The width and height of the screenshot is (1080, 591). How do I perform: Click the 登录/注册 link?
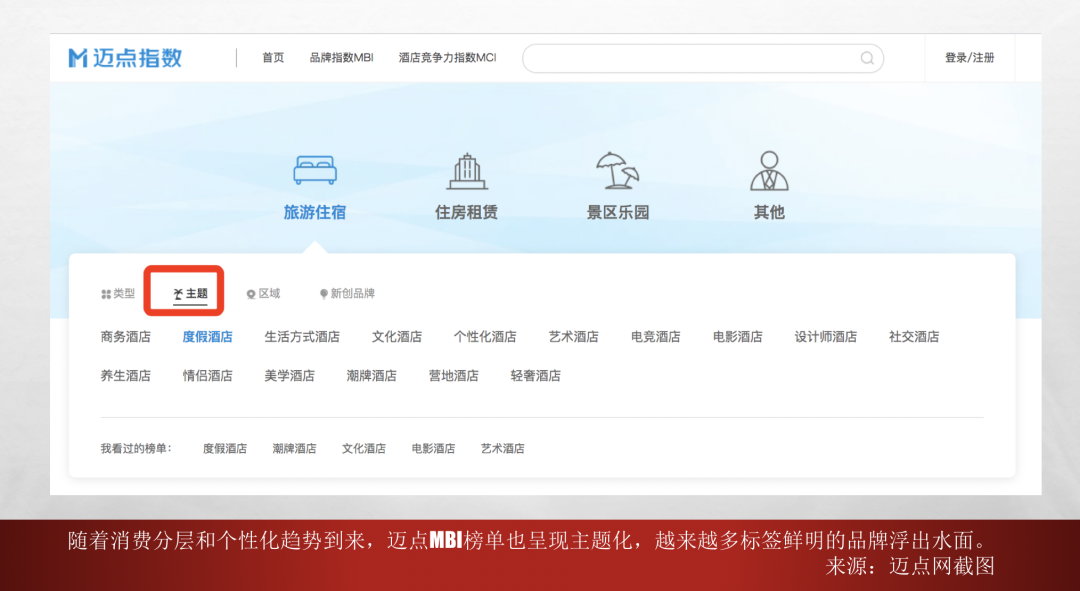coord(969,58)
